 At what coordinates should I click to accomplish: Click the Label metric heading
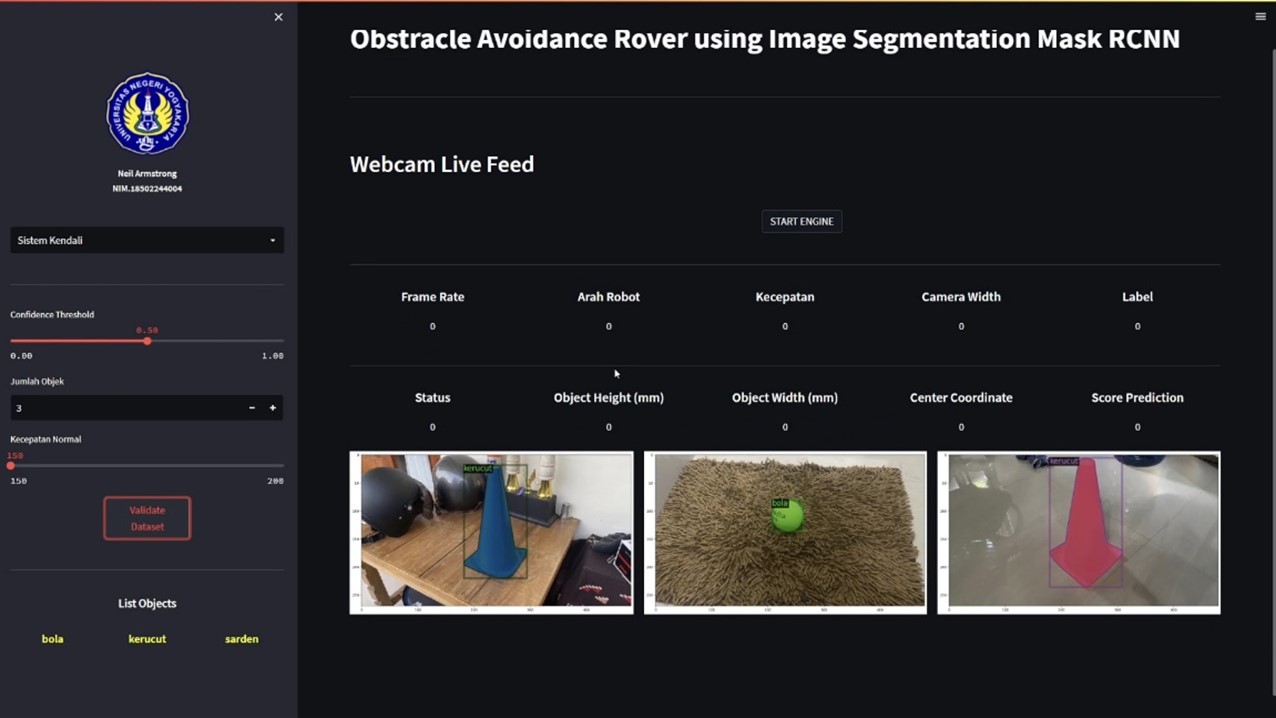click(1137, 297)
